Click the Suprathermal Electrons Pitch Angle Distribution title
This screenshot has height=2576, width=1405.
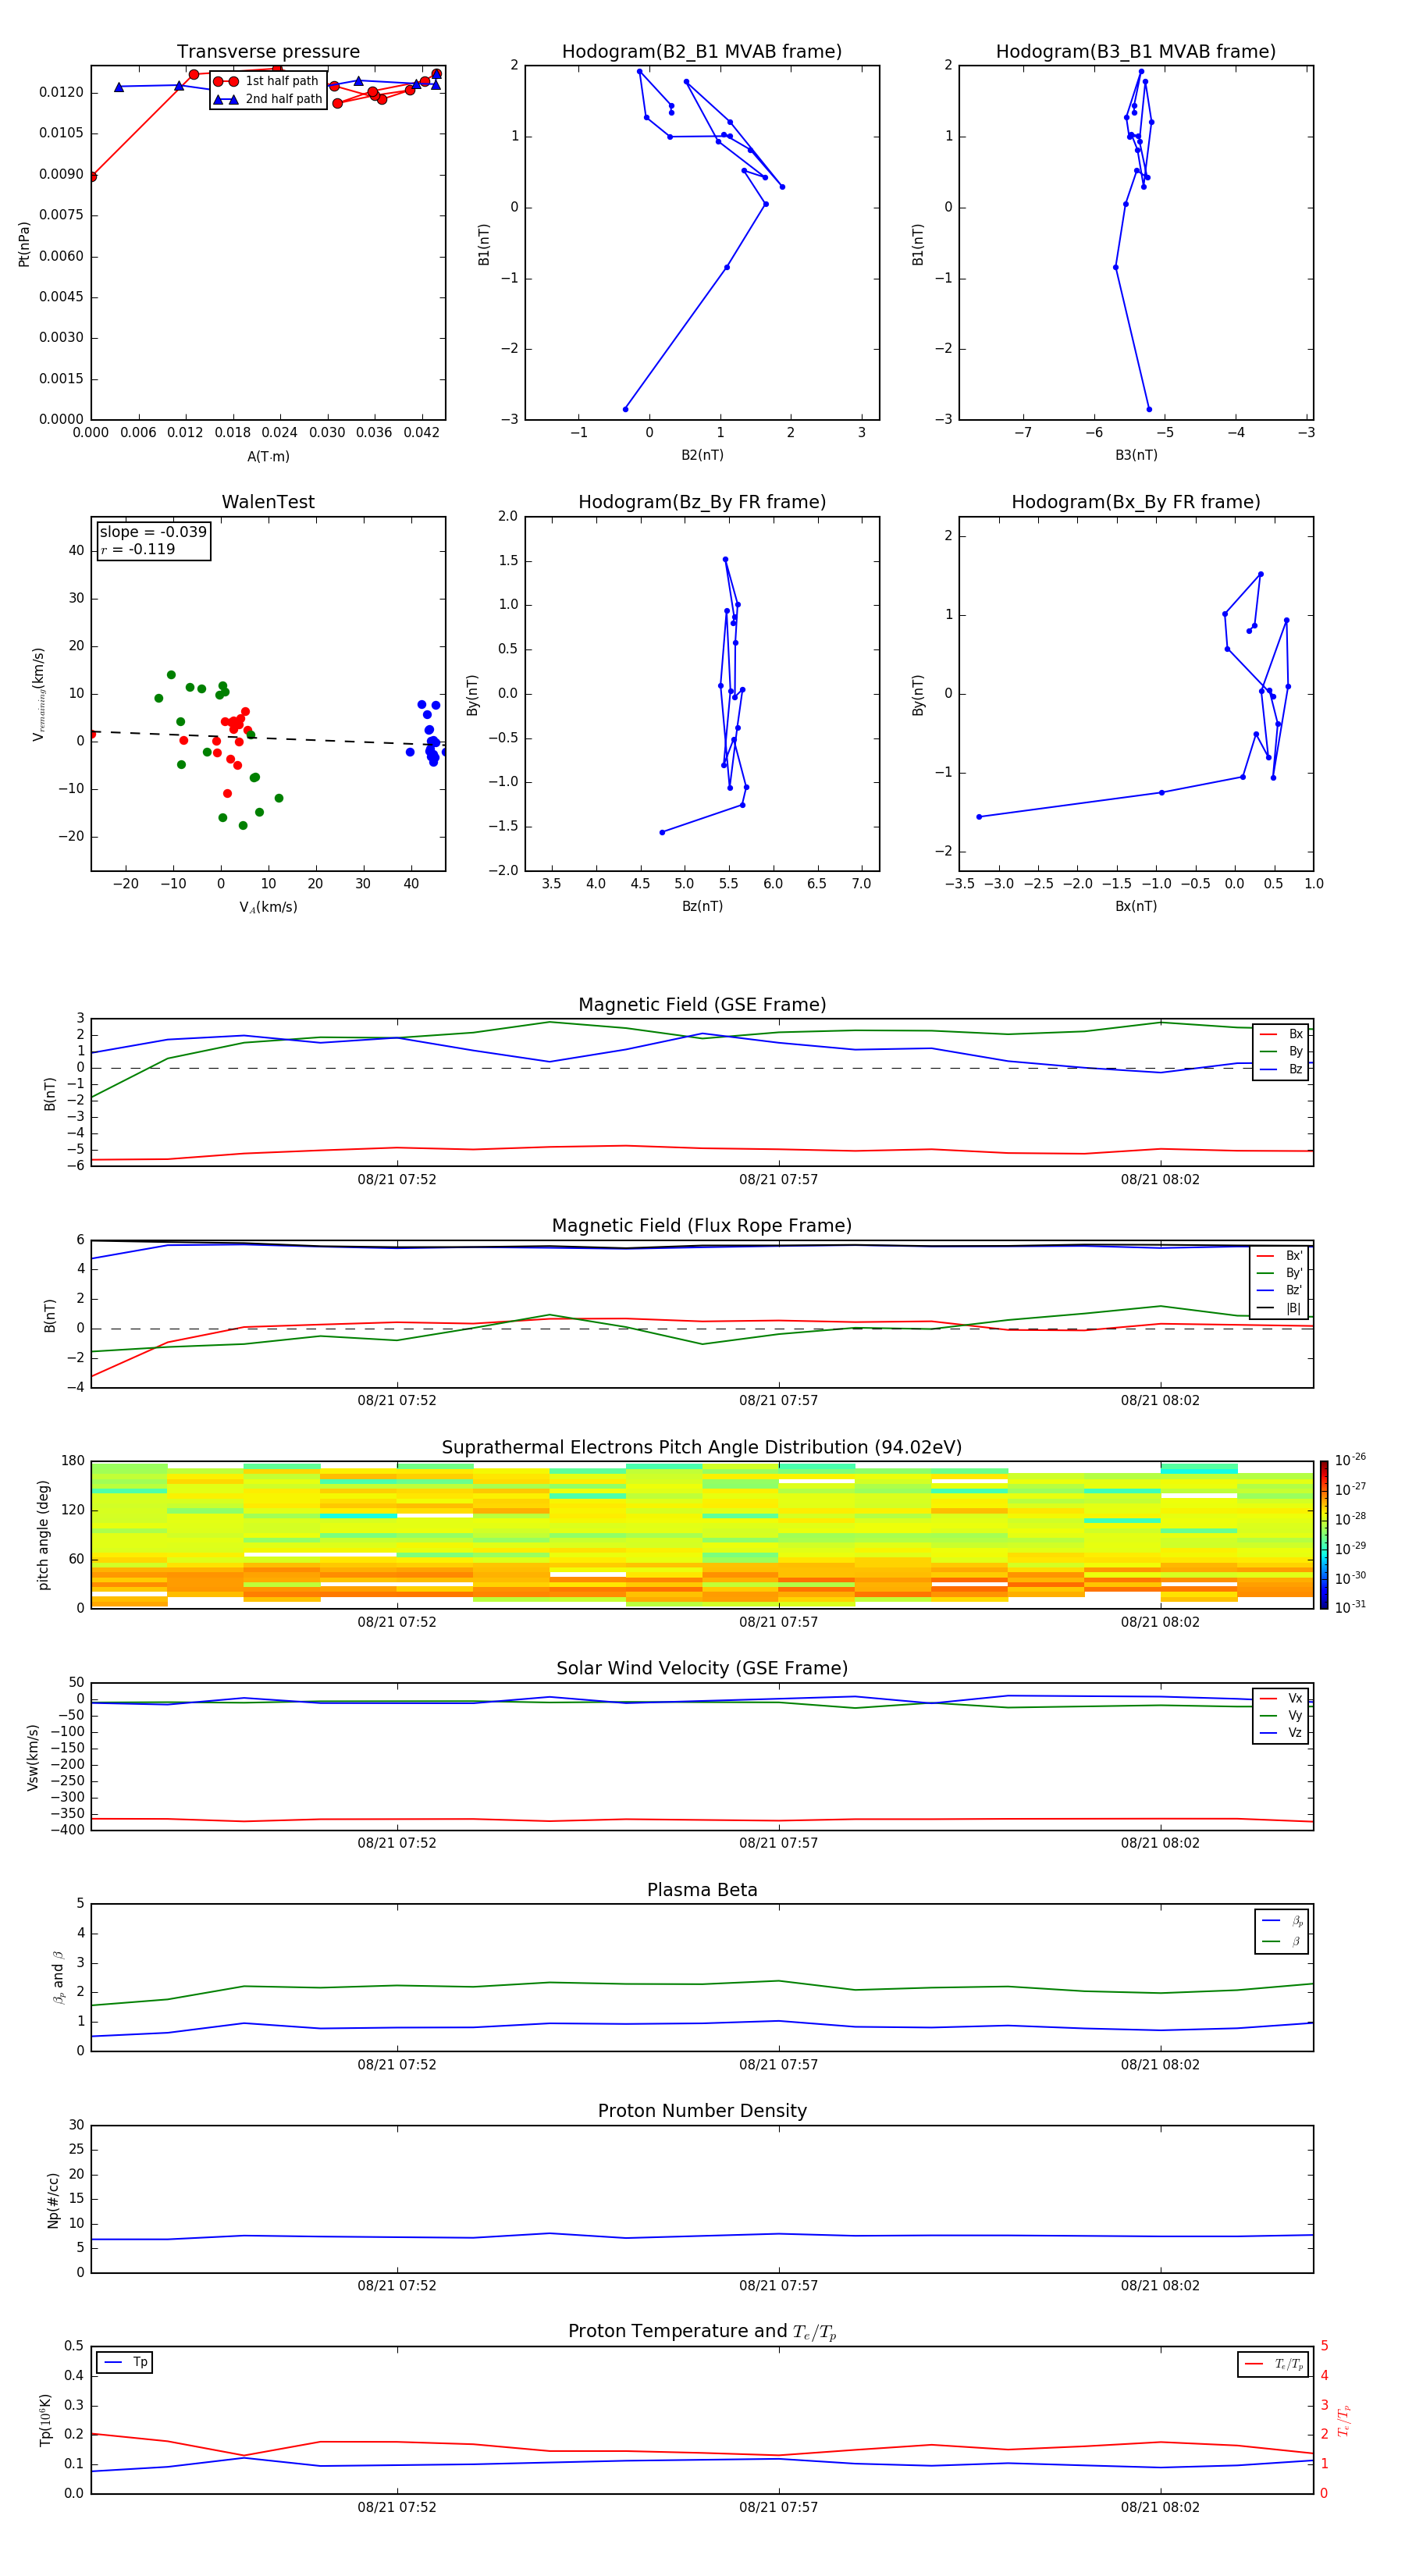coord(702,1447)
